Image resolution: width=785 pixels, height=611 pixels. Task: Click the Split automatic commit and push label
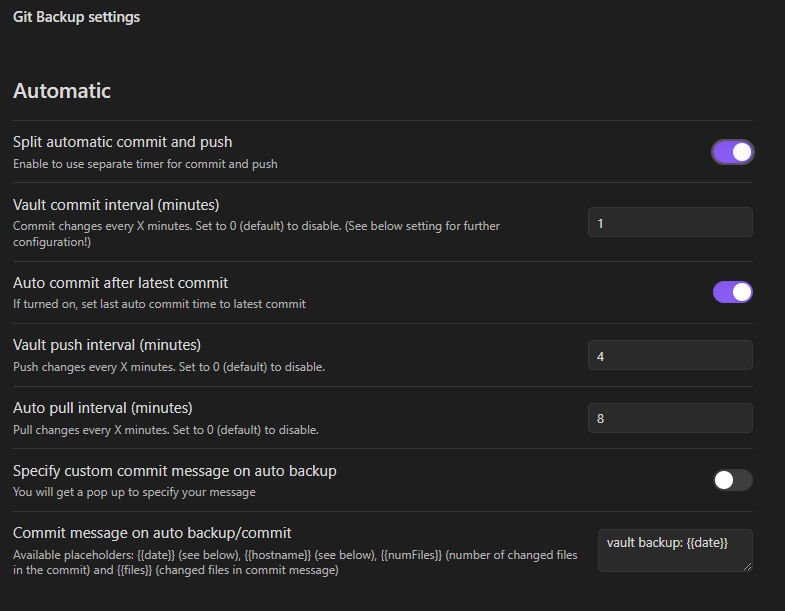click(123, 142)
